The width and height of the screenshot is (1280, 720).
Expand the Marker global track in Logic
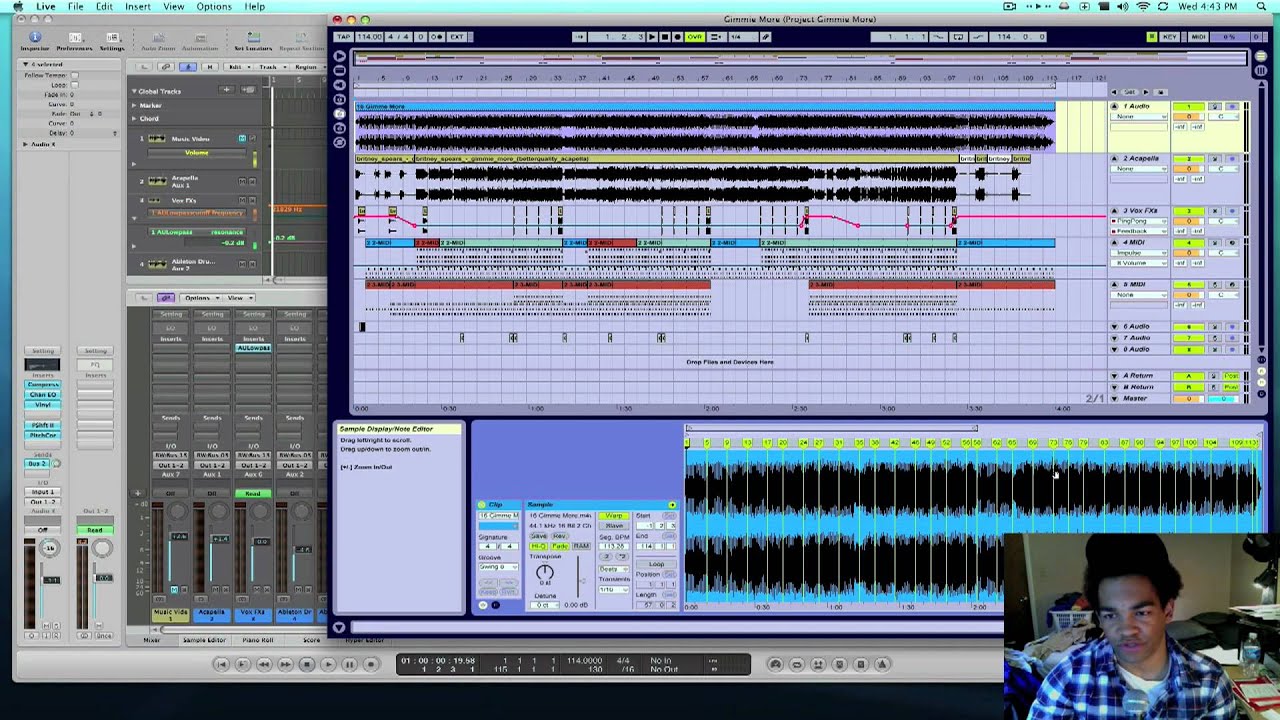pyautogui.click(x=134, y=105)
